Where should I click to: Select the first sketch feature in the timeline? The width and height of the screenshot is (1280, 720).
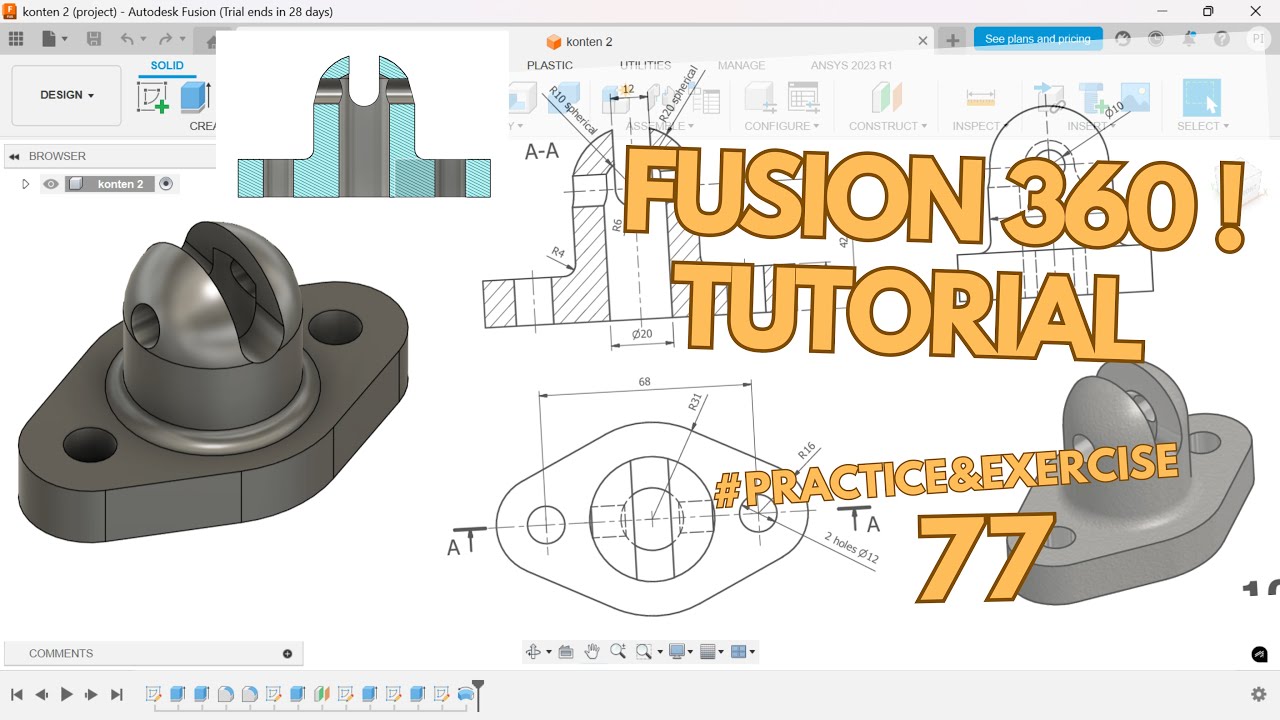(x=154, y=694)
